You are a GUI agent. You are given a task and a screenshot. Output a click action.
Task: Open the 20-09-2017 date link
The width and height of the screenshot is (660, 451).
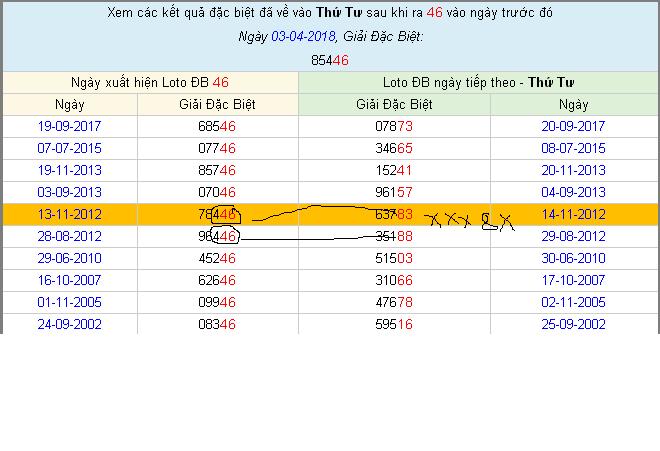[x=574, y=126]
